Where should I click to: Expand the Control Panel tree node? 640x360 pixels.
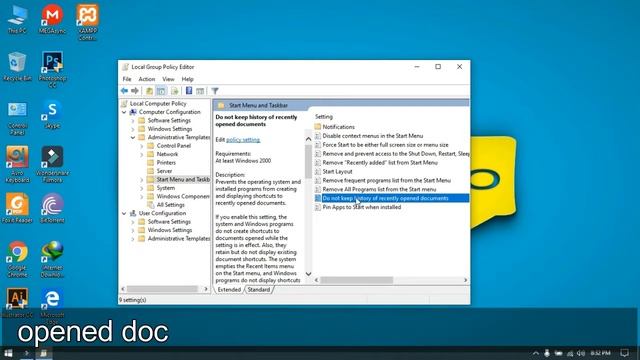pyautogui.click(x=142, y=146)
